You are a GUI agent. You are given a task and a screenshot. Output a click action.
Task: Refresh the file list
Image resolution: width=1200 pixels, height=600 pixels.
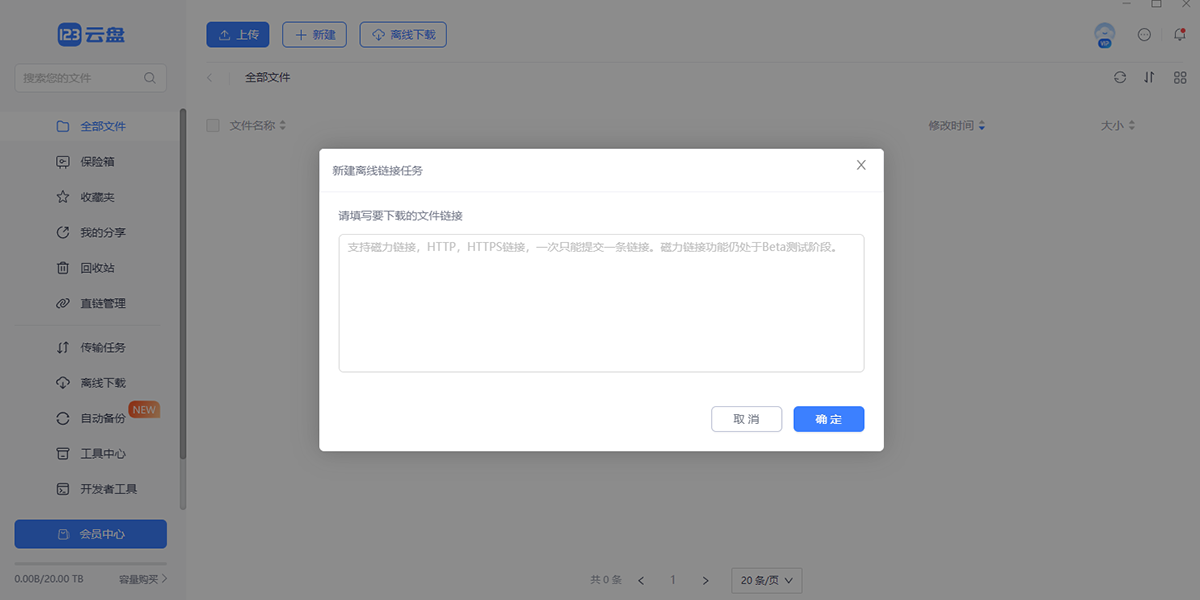pos(1118,77)
